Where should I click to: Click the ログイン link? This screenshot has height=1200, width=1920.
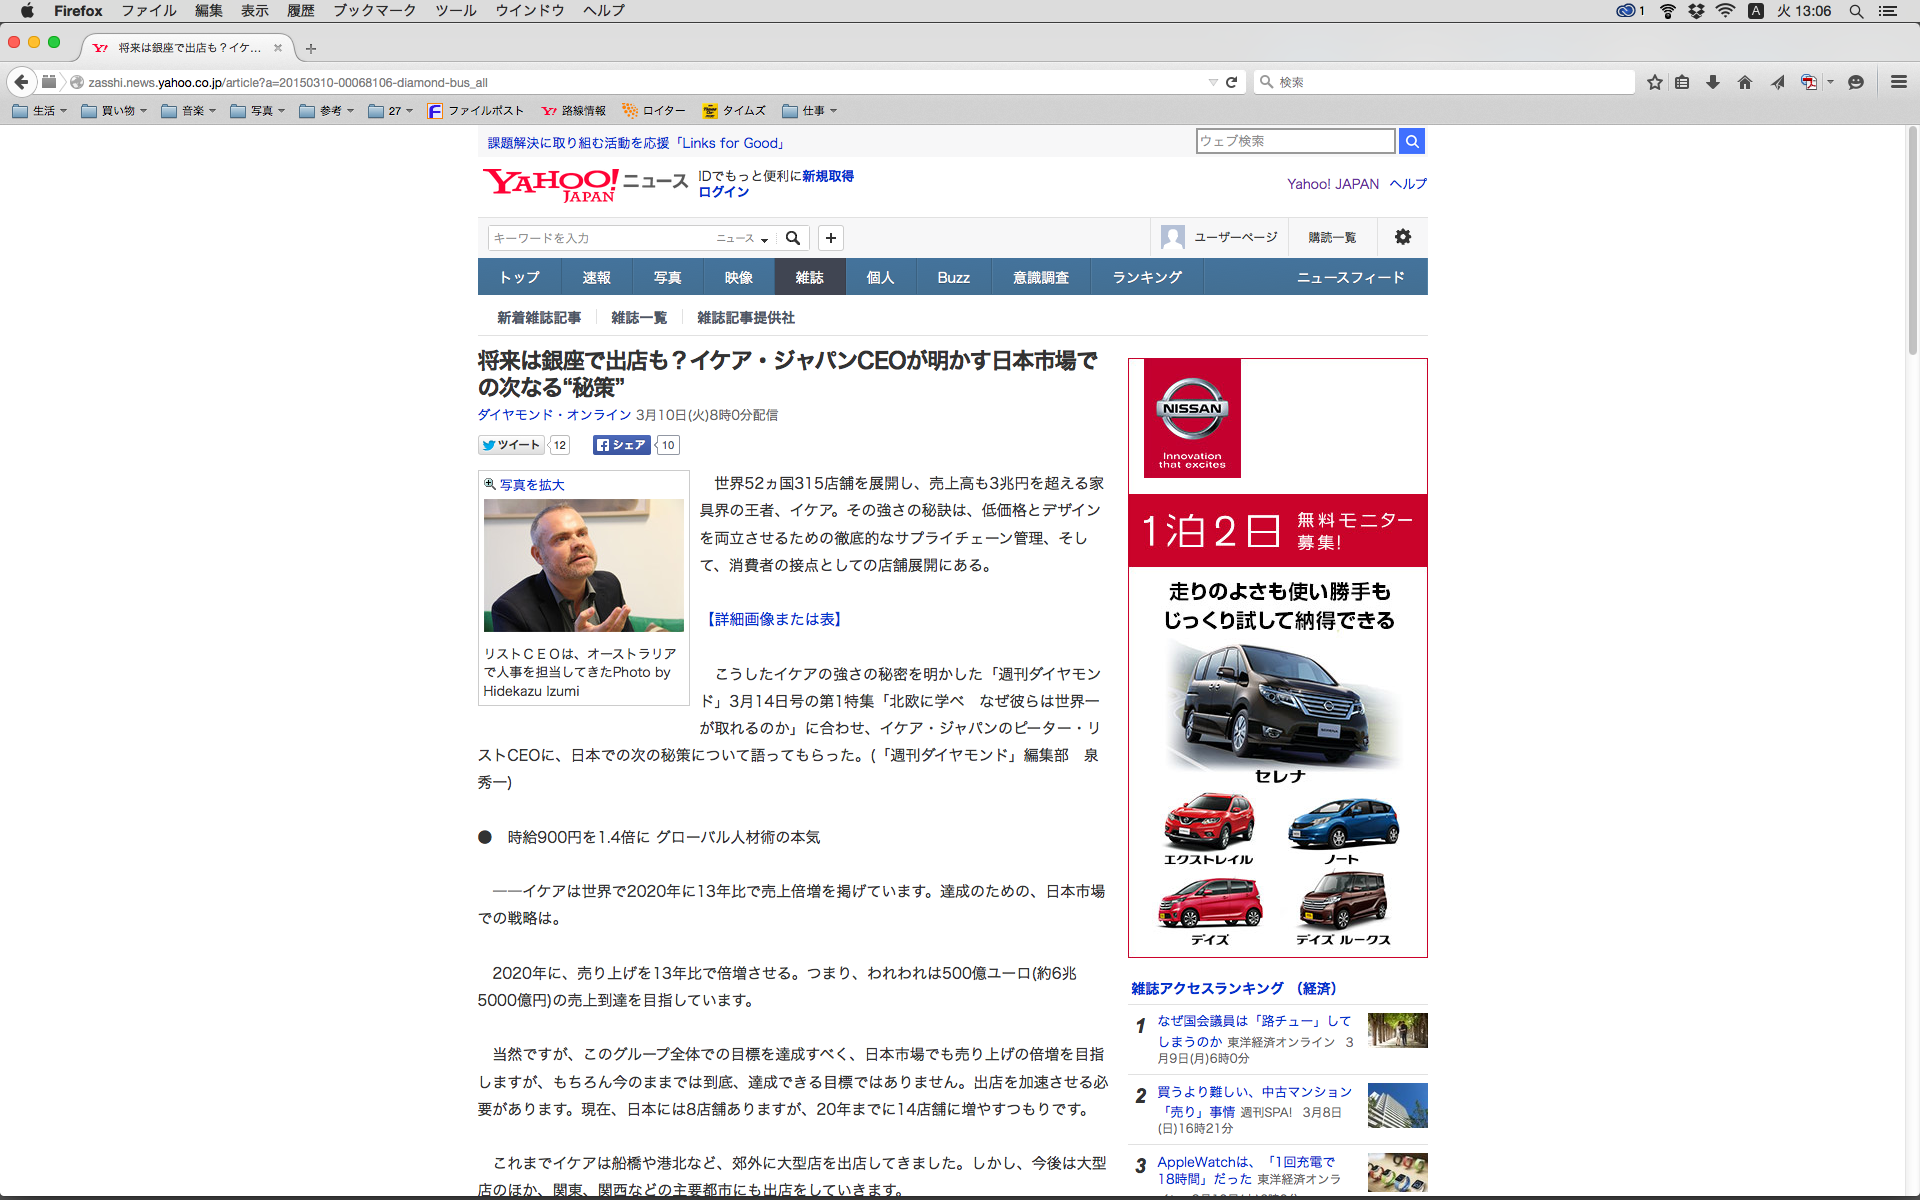[723, 192]
